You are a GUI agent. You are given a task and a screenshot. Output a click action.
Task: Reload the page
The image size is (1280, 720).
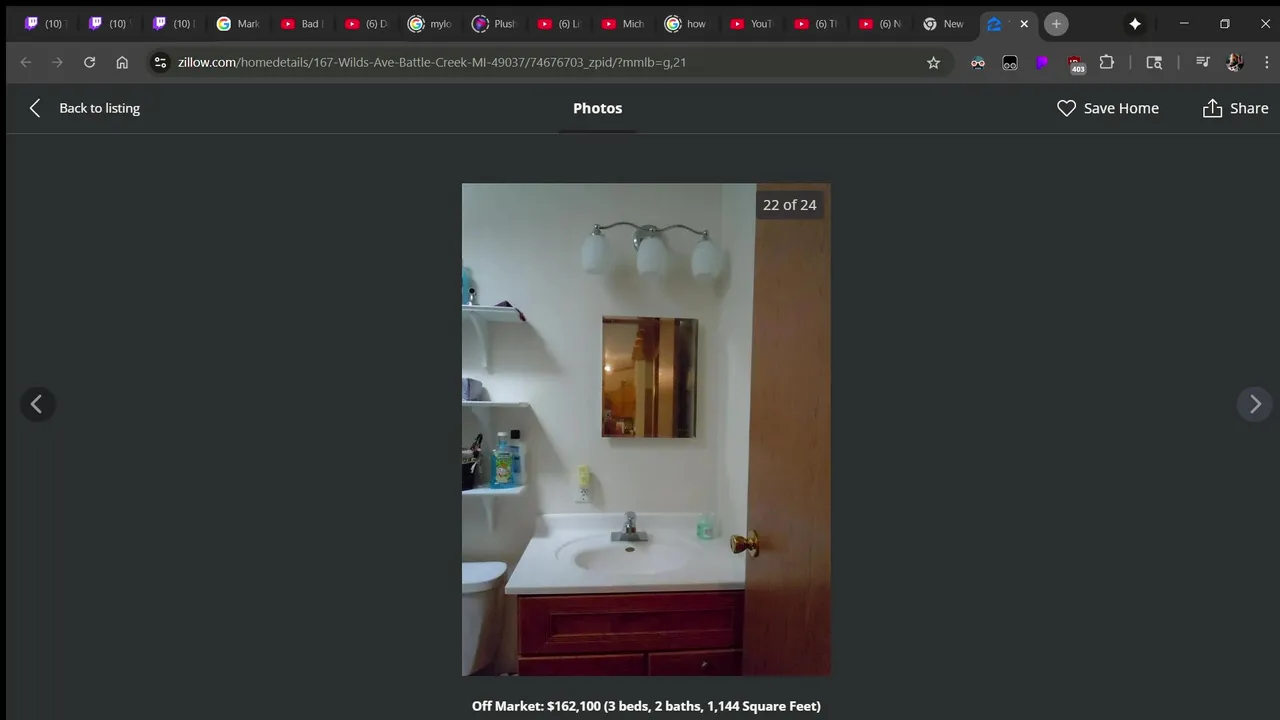pos(89,62)
